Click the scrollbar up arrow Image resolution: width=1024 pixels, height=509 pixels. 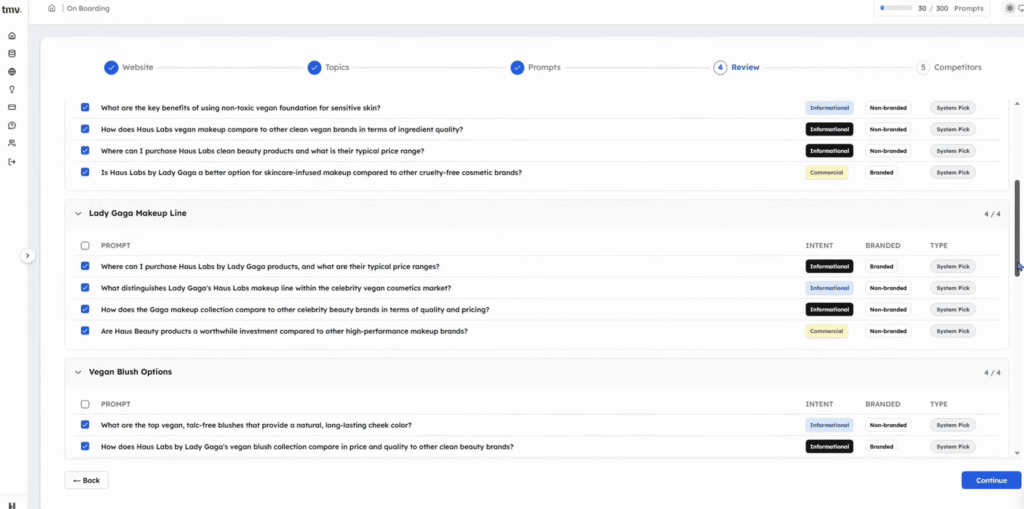pyautogui.click(x=1017, y=104)
